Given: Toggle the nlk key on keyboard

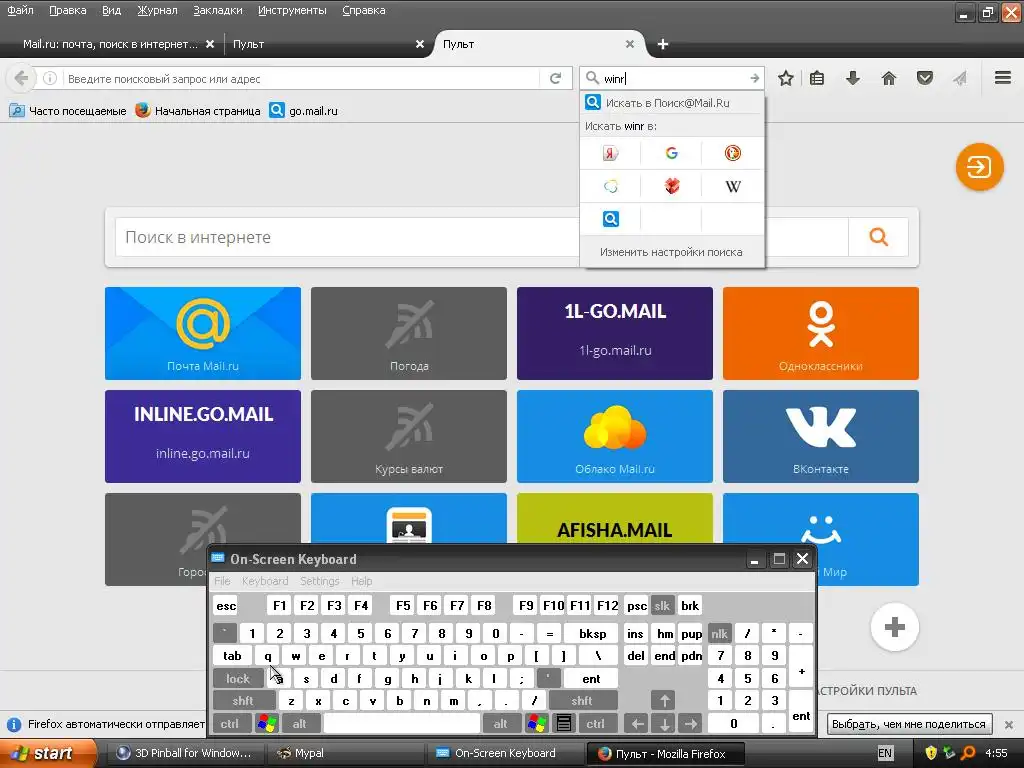Looking at the screenshot, I should pos(720,633).
